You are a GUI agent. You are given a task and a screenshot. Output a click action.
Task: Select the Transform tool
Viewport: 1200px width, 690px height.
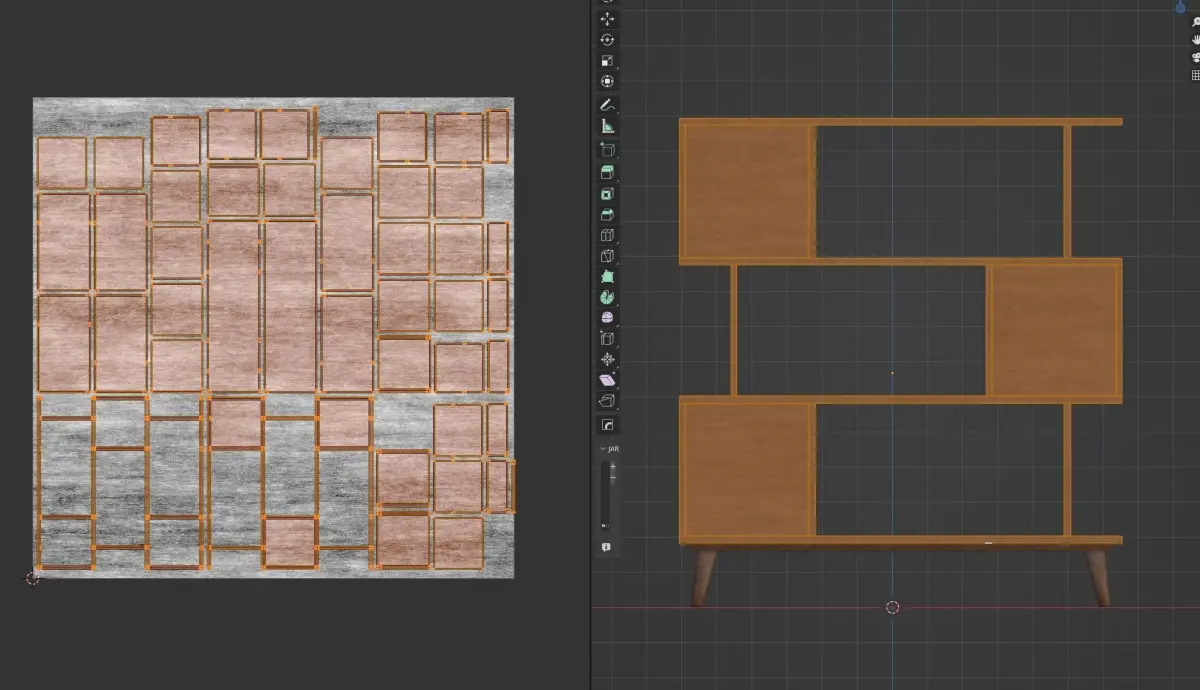pyautogui.click(x=607, y=82)
